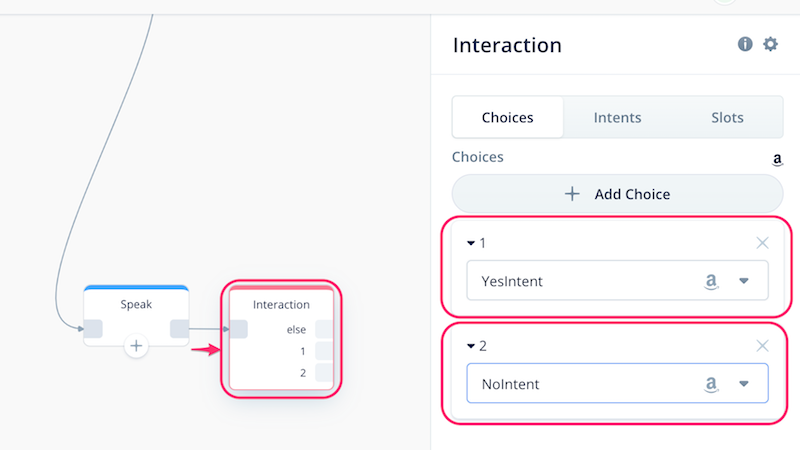
Task: Remove choice 1 with its X icon
Action: [x=762, y=243]
